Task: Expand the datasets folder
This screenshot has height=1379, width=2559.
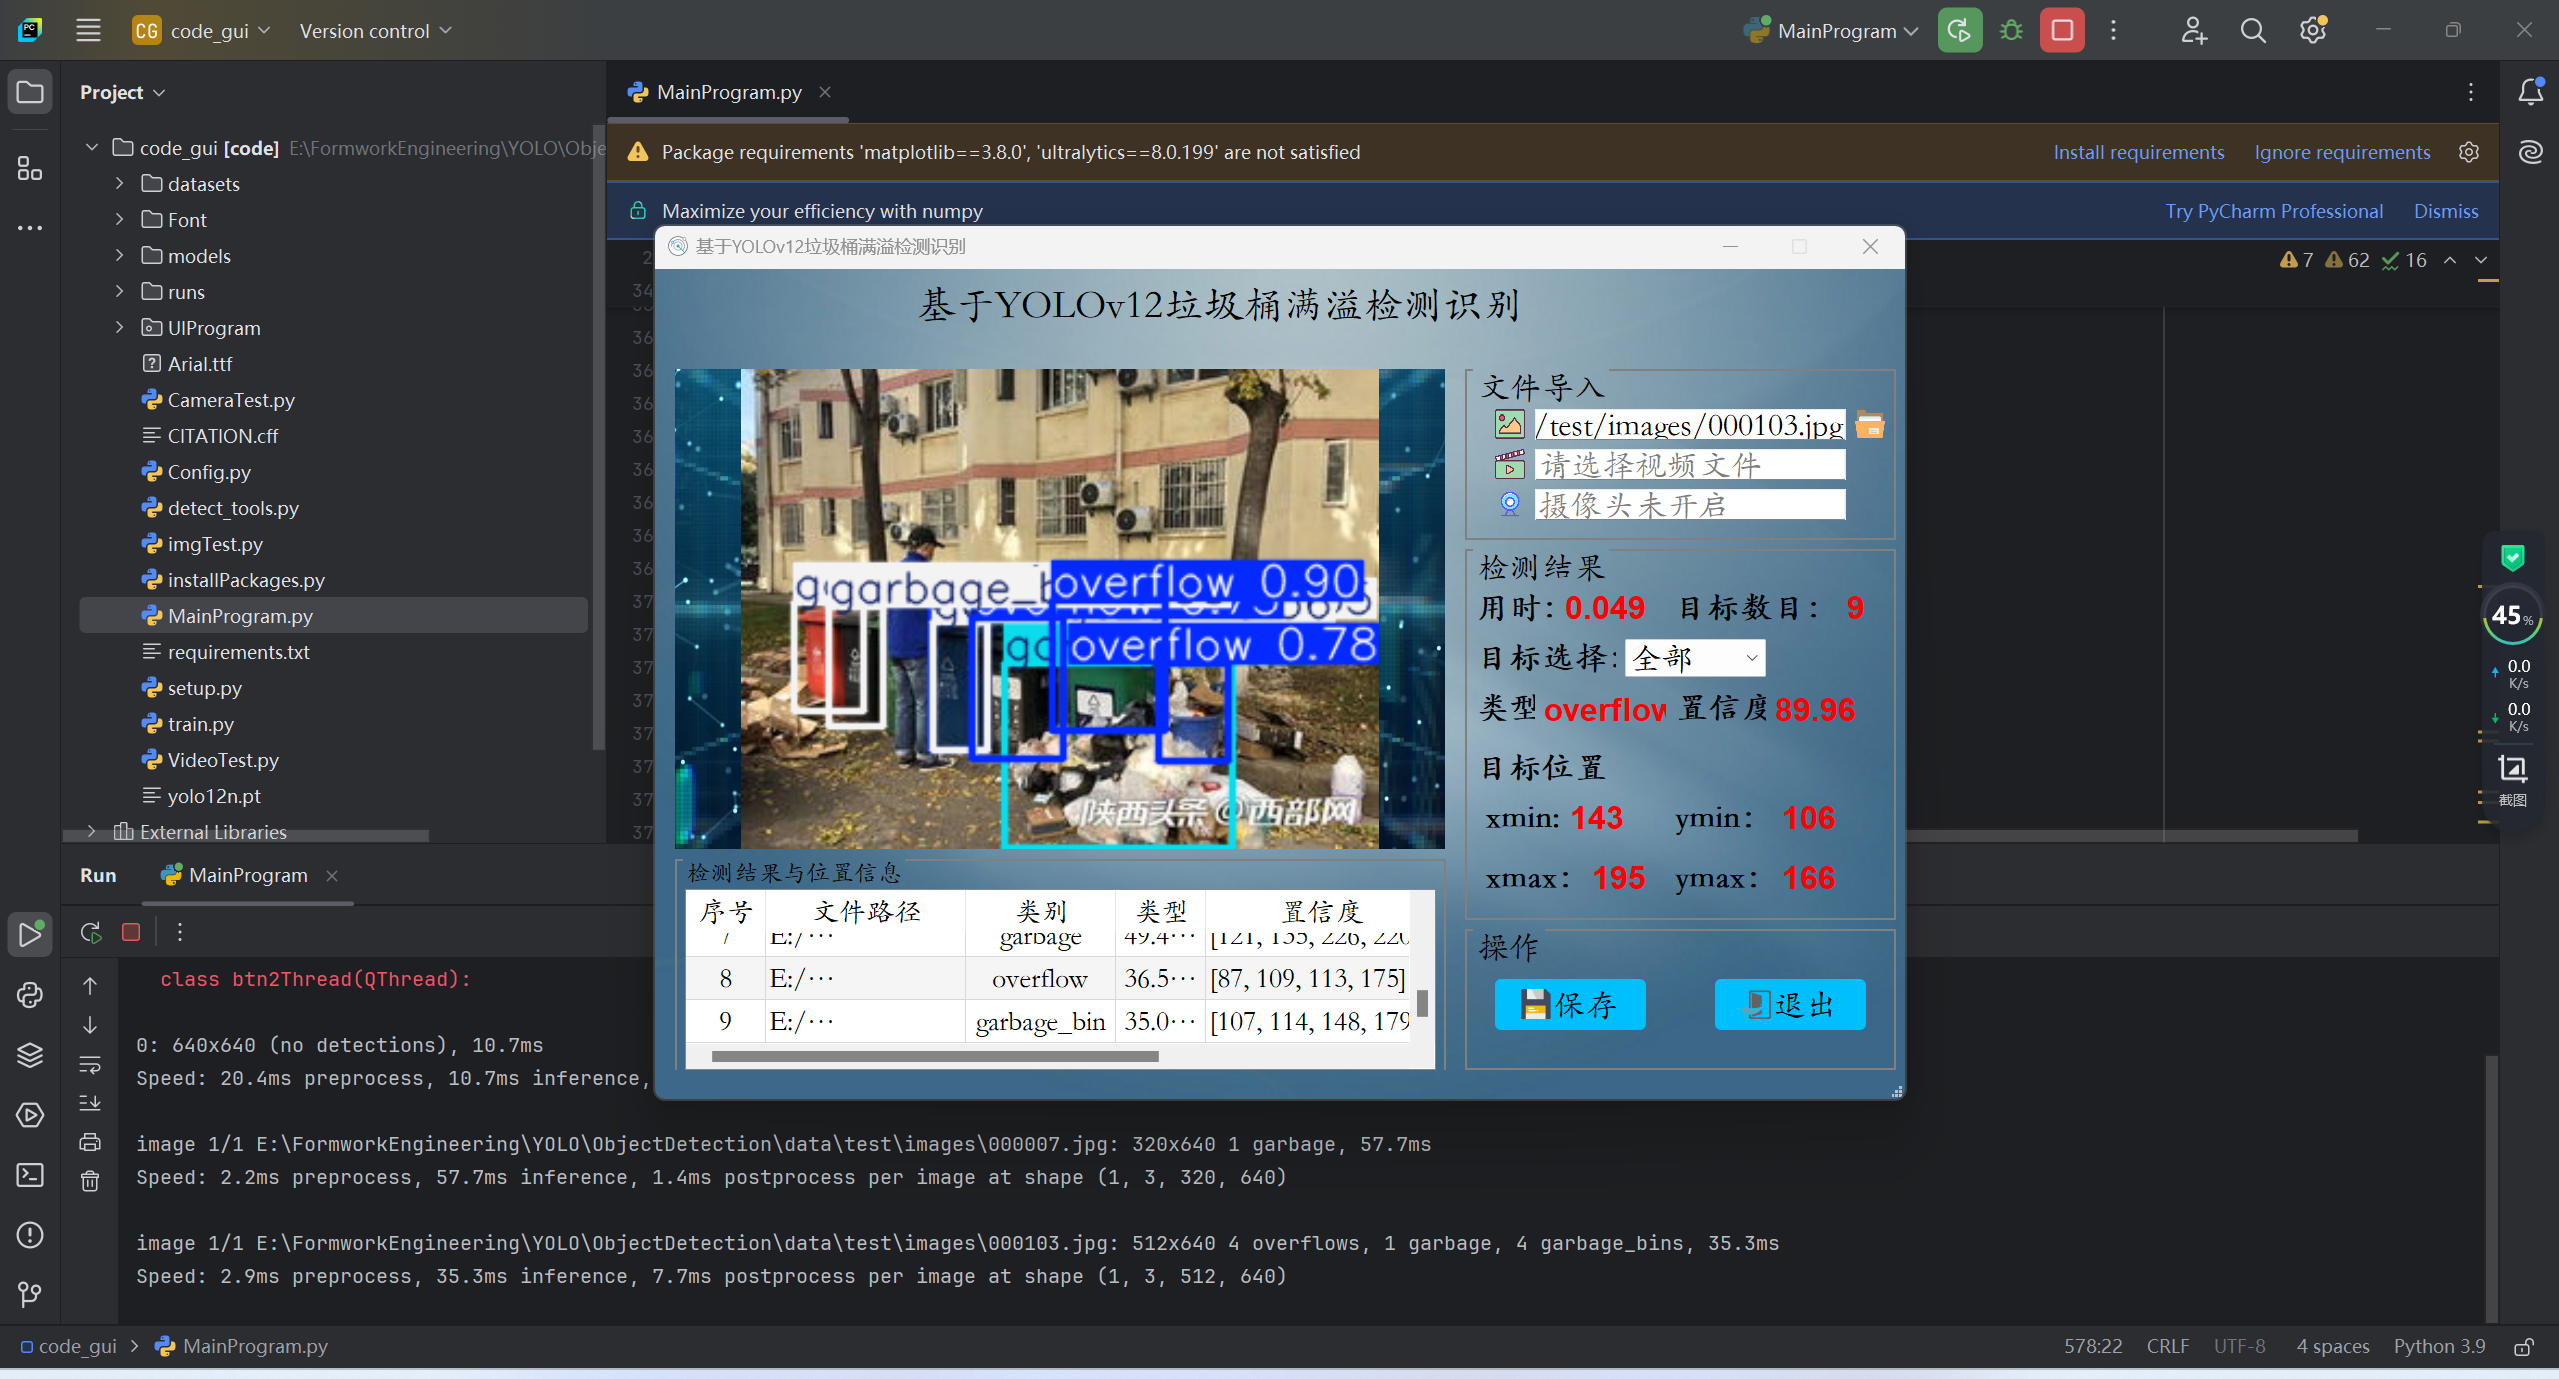Action: point(120,184)
